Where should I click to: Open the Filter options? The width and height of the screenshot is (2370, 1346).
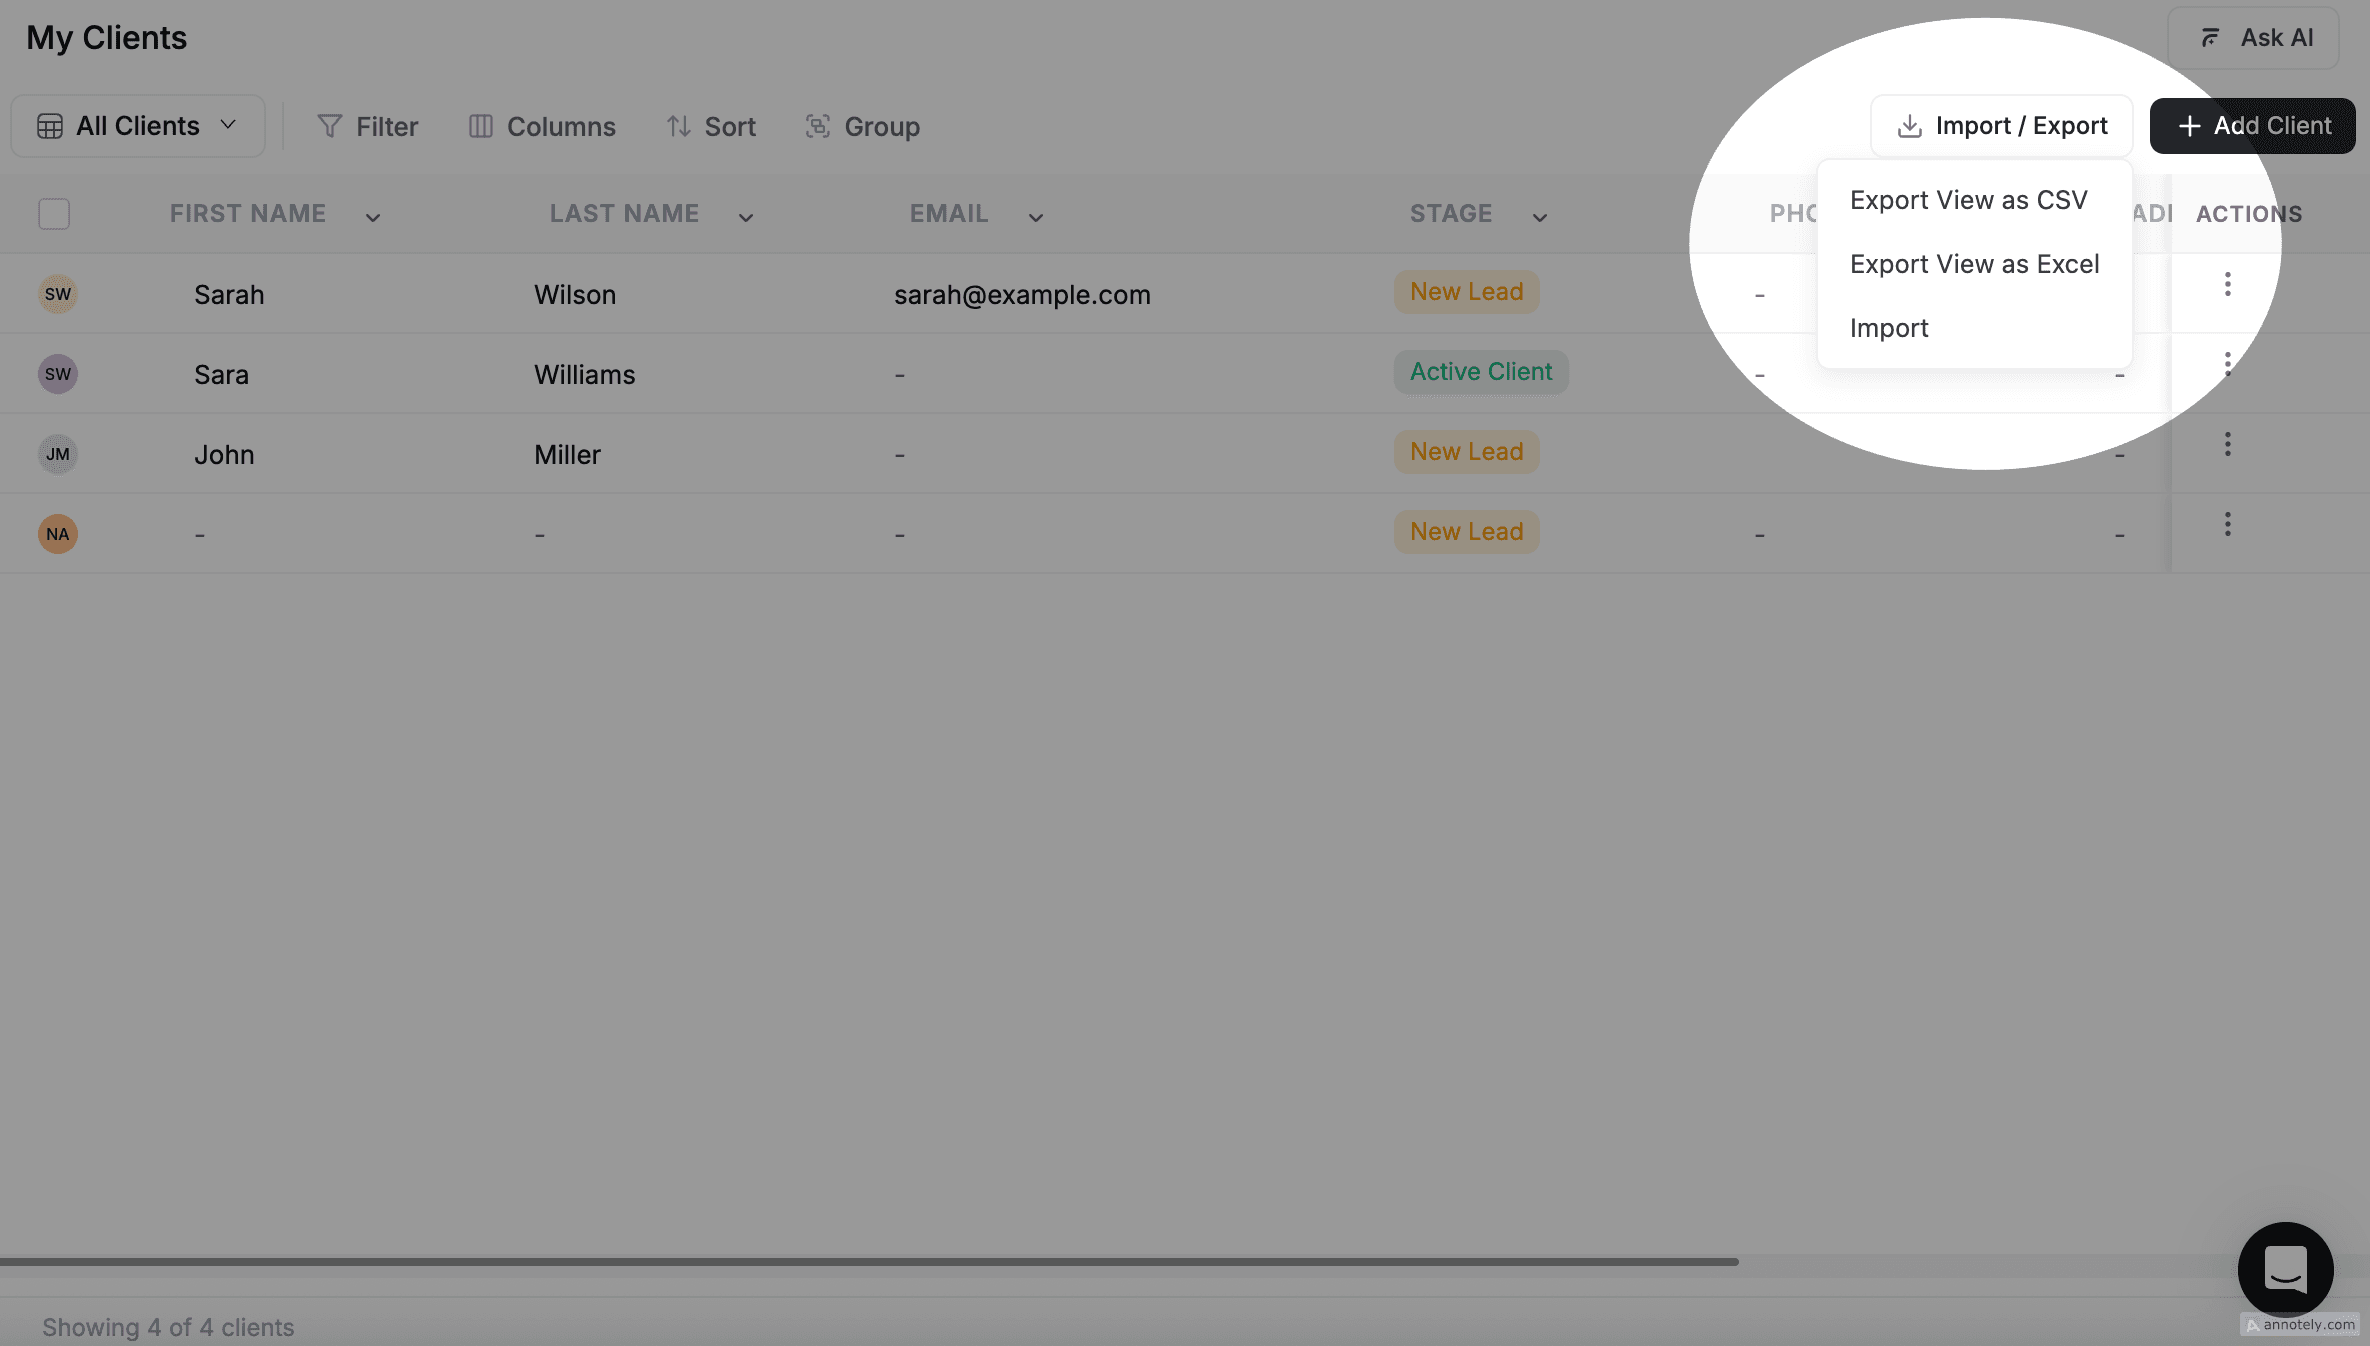tap(368, 126)
